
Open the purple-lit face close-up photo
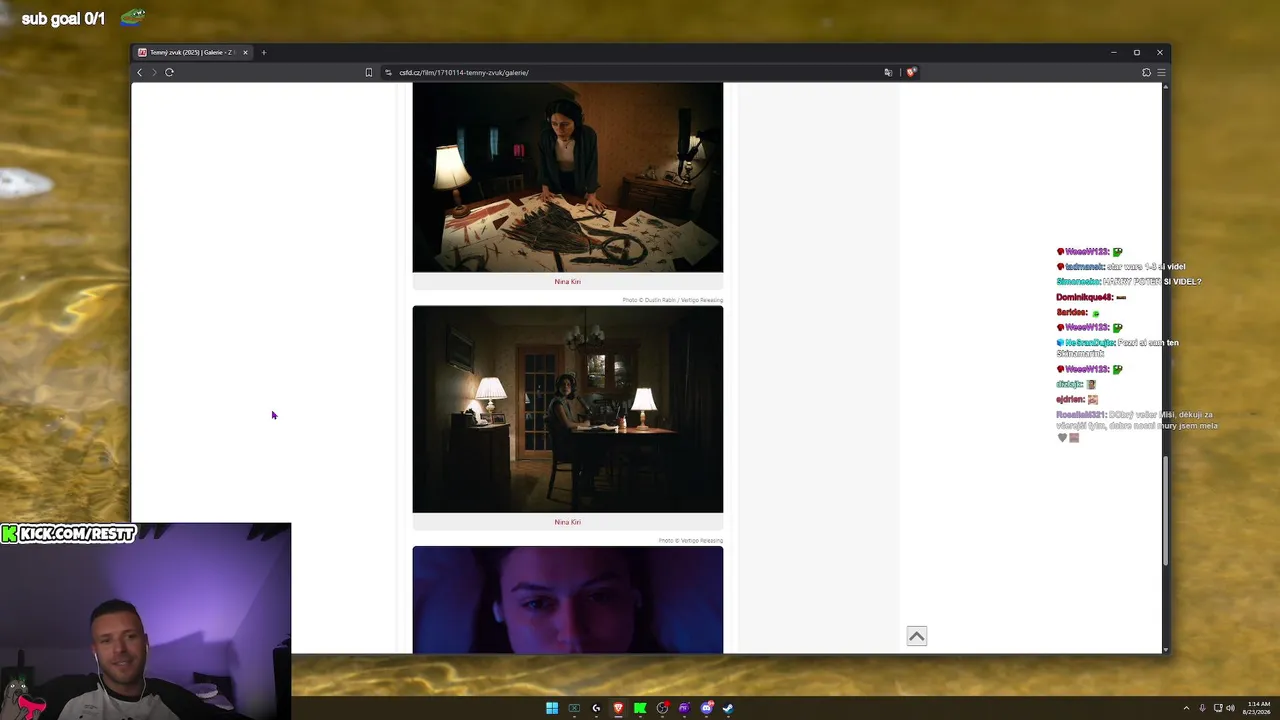click(x=568, y=600)
